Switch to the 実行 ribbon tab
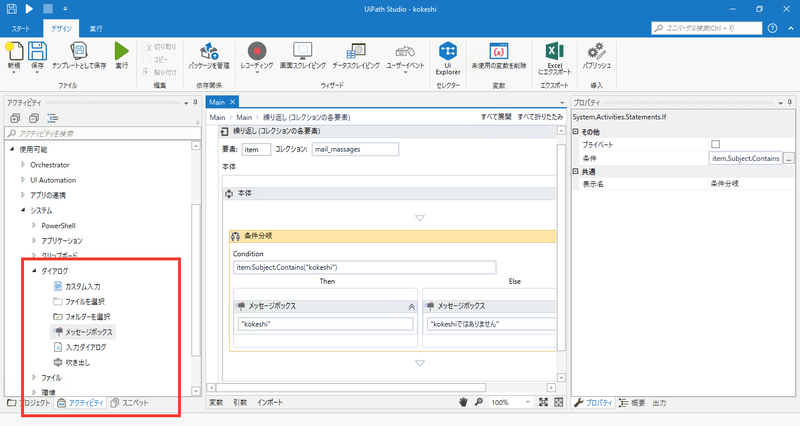Screen dimensions: 800x426 coord(96,29)
